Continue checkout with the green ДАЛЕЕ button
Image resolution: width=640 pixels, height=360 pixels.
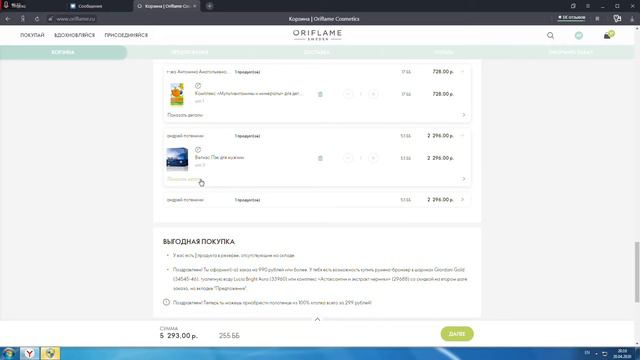(457, 334)
